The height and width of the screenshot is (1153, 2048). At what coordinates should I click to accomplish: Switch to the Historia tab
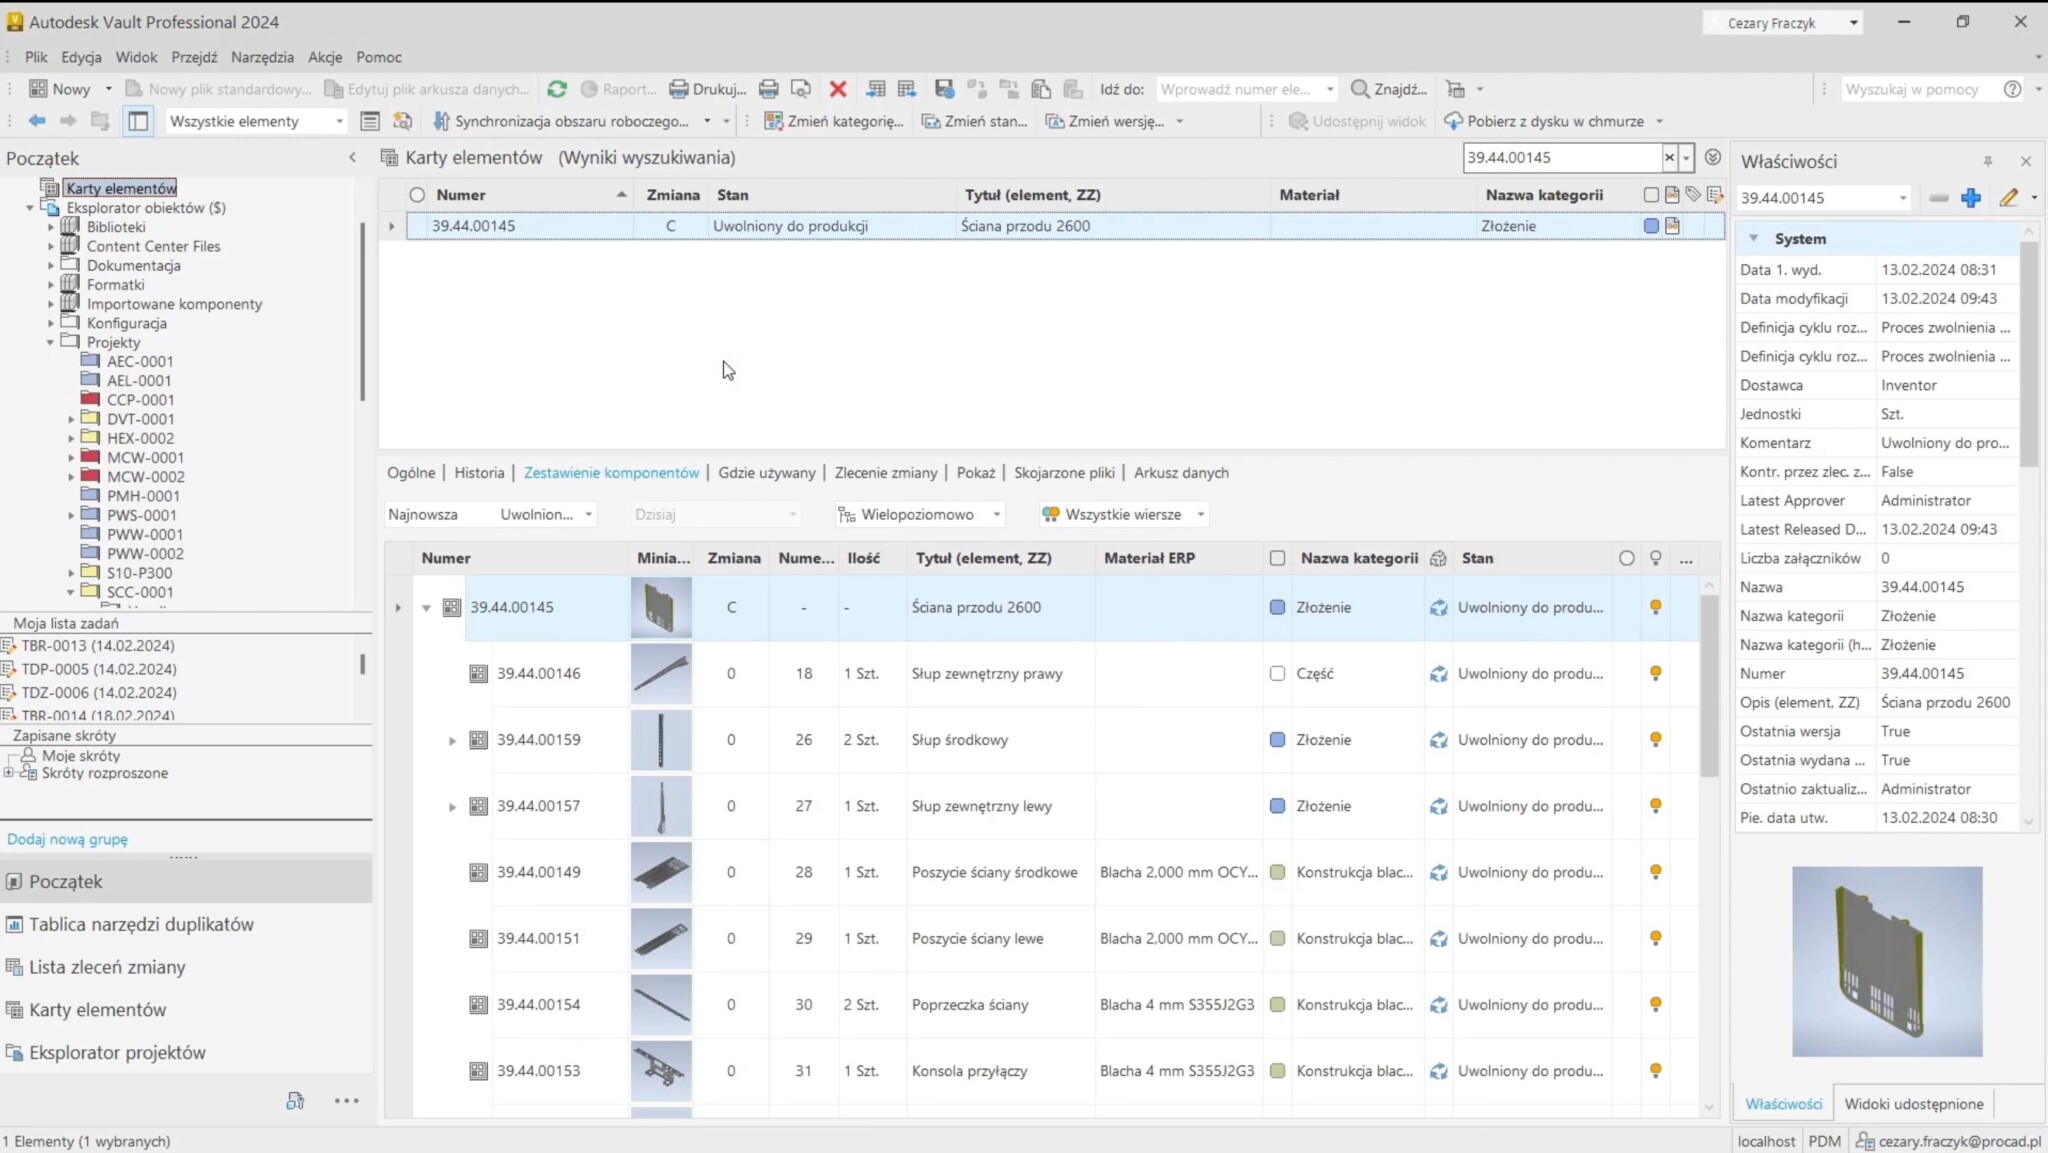click(479, 472)
